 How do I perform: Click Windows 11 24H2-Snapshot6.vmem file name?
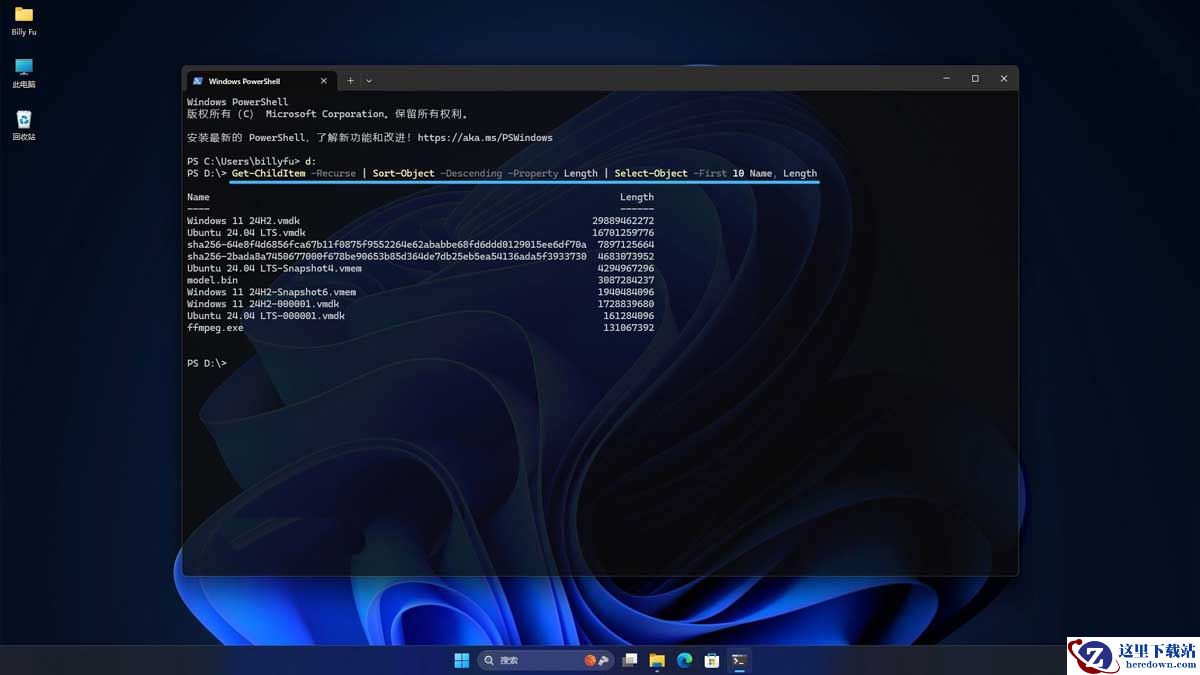tap(271, 293)
